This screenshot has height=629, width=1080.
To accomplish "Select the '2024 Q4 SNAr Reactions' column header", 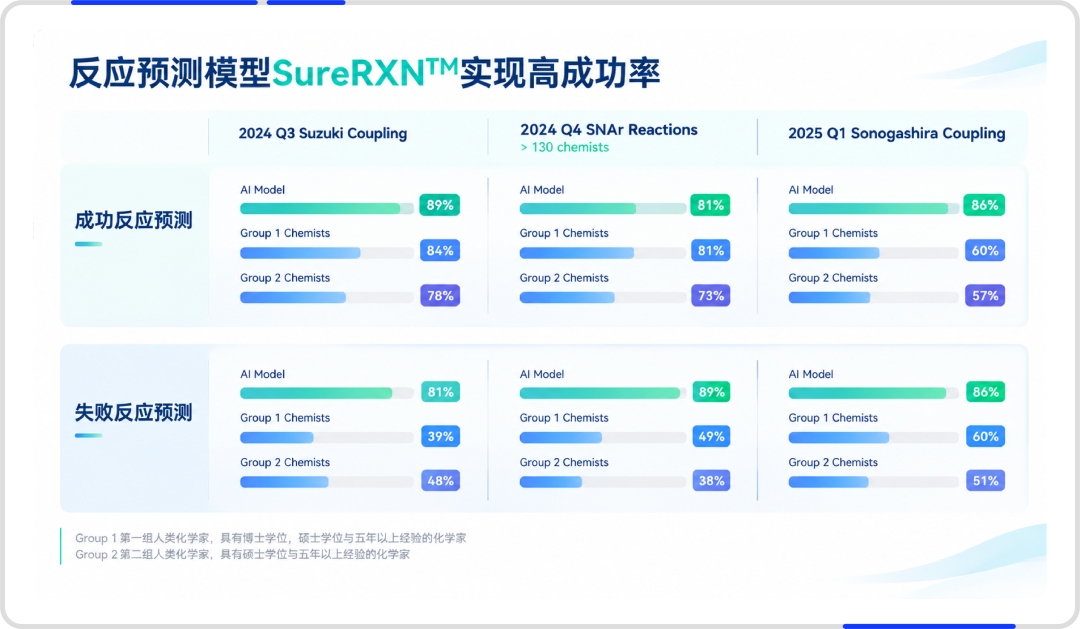I will 609,130.
